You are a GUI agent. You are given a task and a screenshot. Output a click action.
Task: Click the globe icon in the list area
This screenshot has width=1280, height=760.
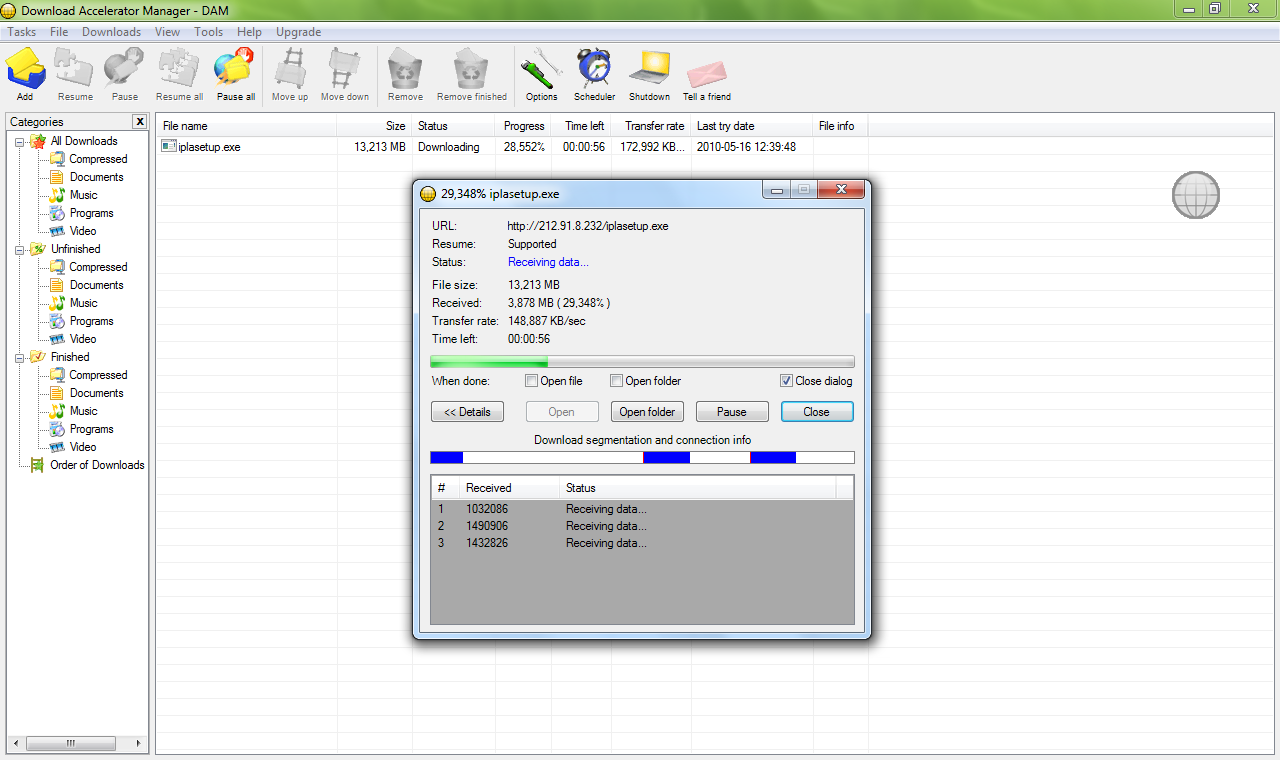click(x=1196, y=195)
